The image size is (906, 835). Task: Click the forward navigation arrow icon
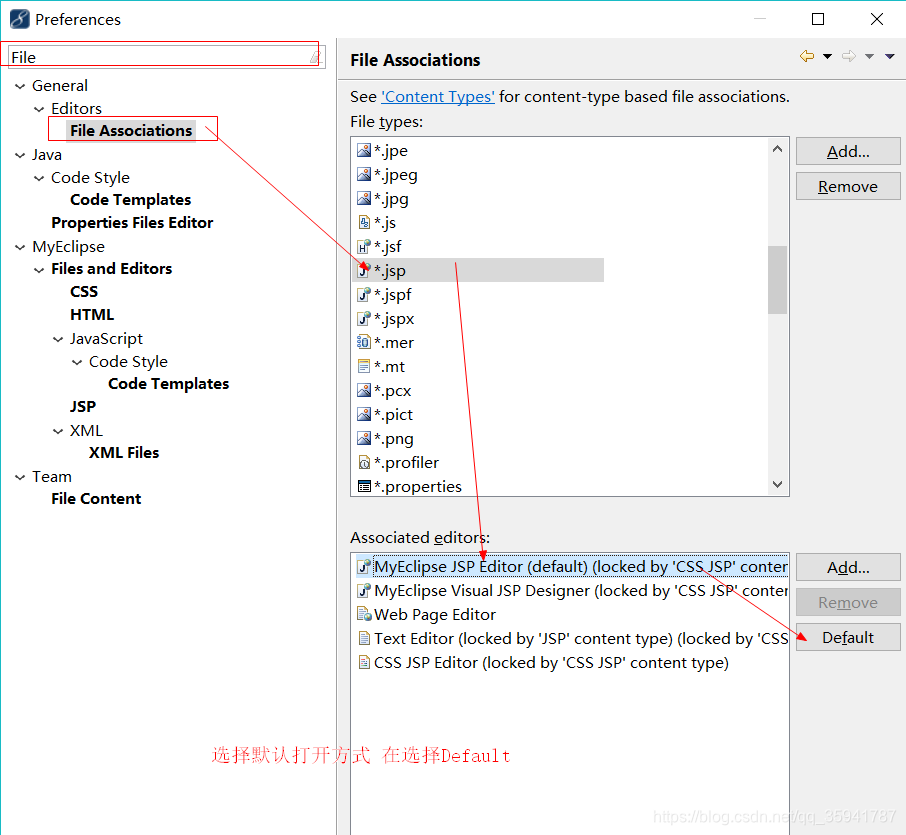848,56
